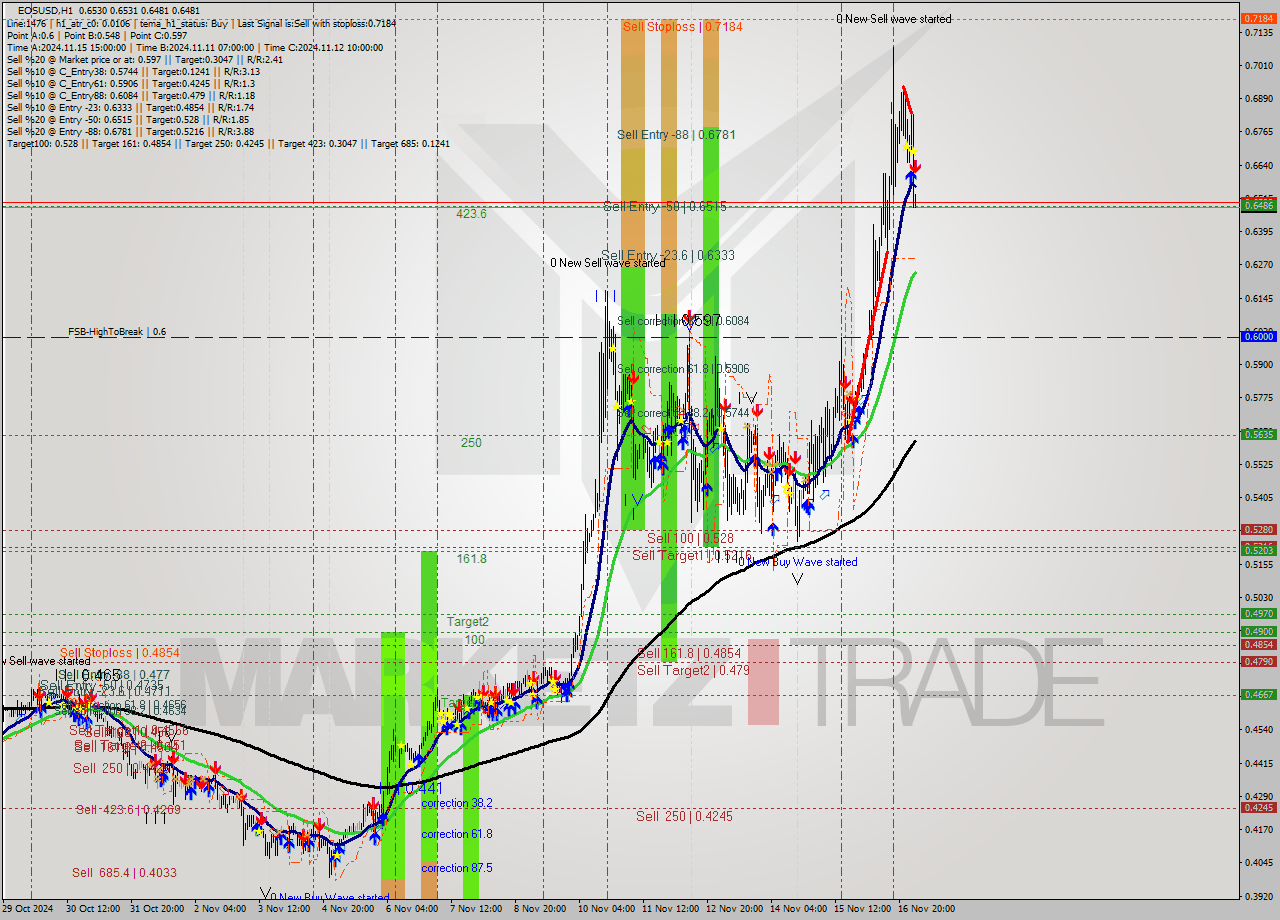Click the '423.6' Fibonacci level label
The width and height of the screenshot is (1280, 920).
[471, 214]
